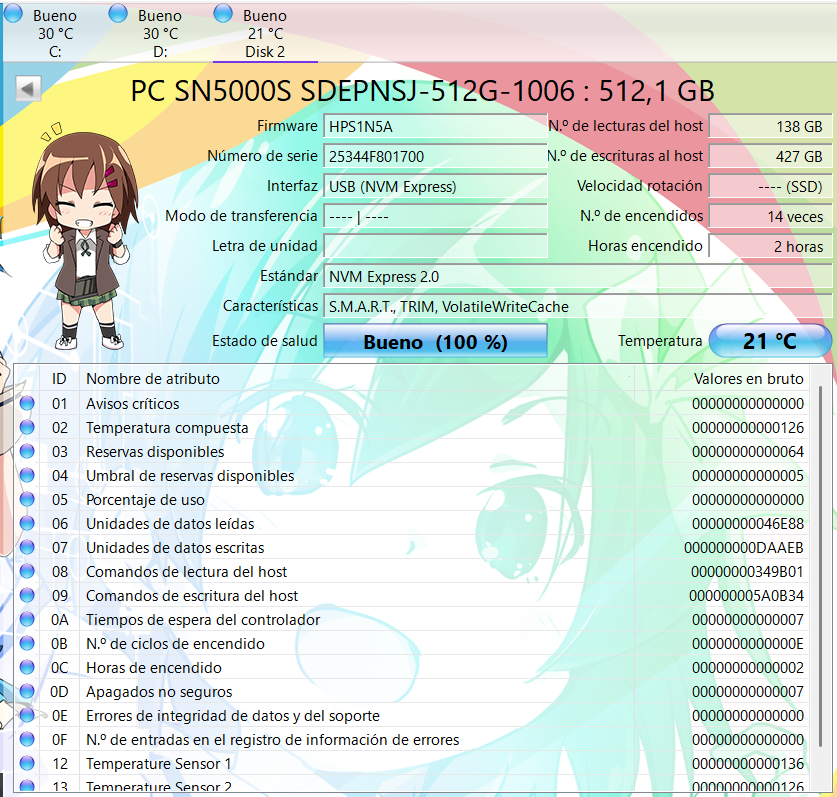Click the Estándar field NVM Express 2.0
837x797 pixels.
578,277
